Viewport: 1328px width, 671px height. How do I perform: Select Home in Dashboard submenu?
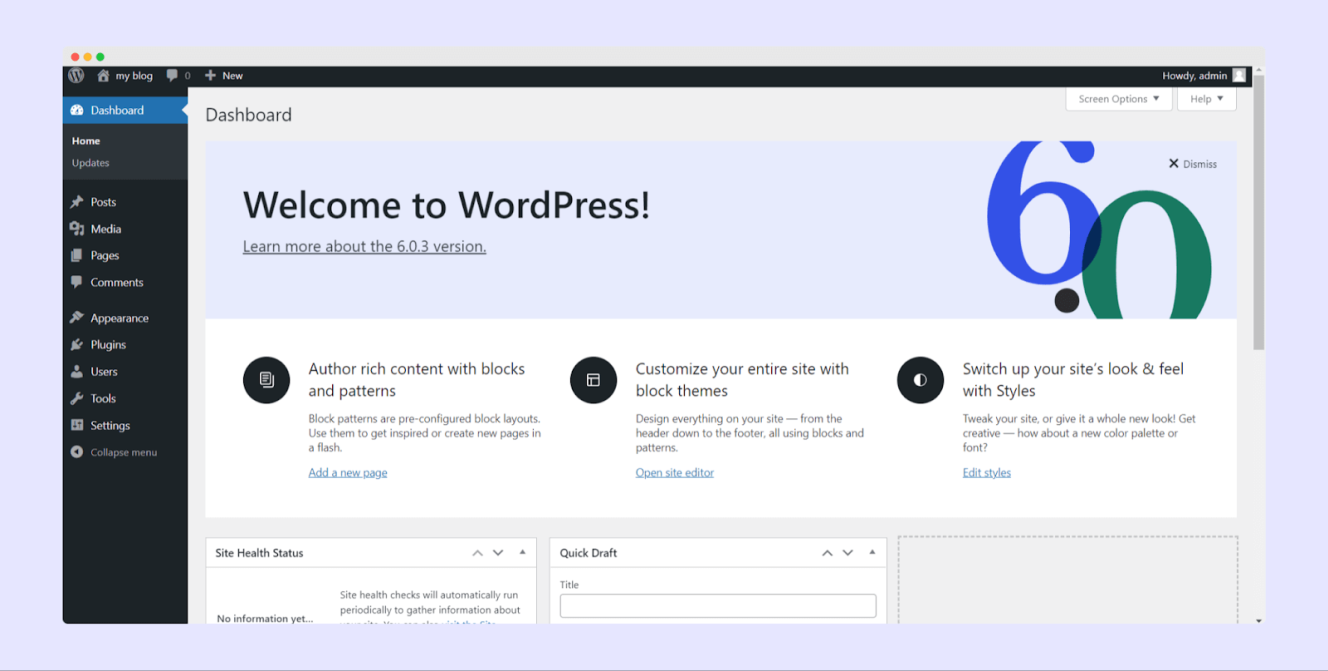86,141
